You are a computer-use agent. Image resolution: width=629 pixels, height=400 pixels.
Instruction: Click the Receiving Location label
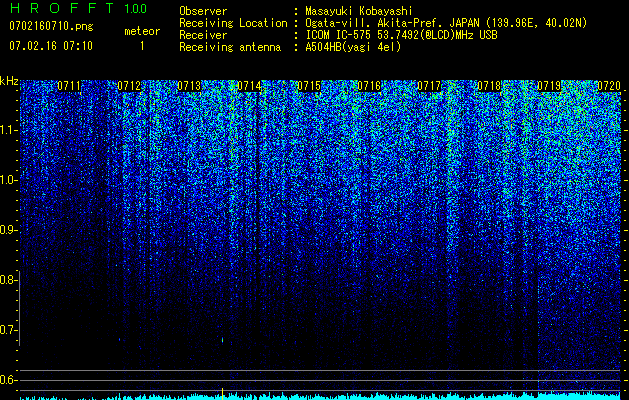tap(233, 23)
